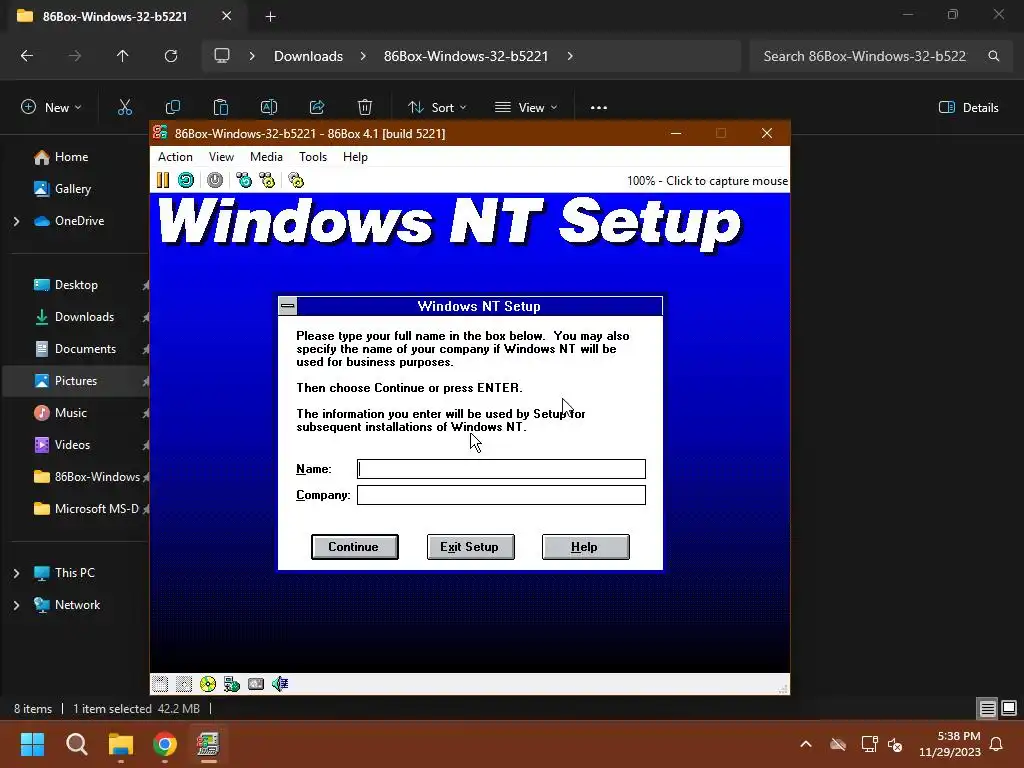This screenshot has width=1024, height=768.
Task: Click the second floppy drive status icon
Action: tap(184, 684)
